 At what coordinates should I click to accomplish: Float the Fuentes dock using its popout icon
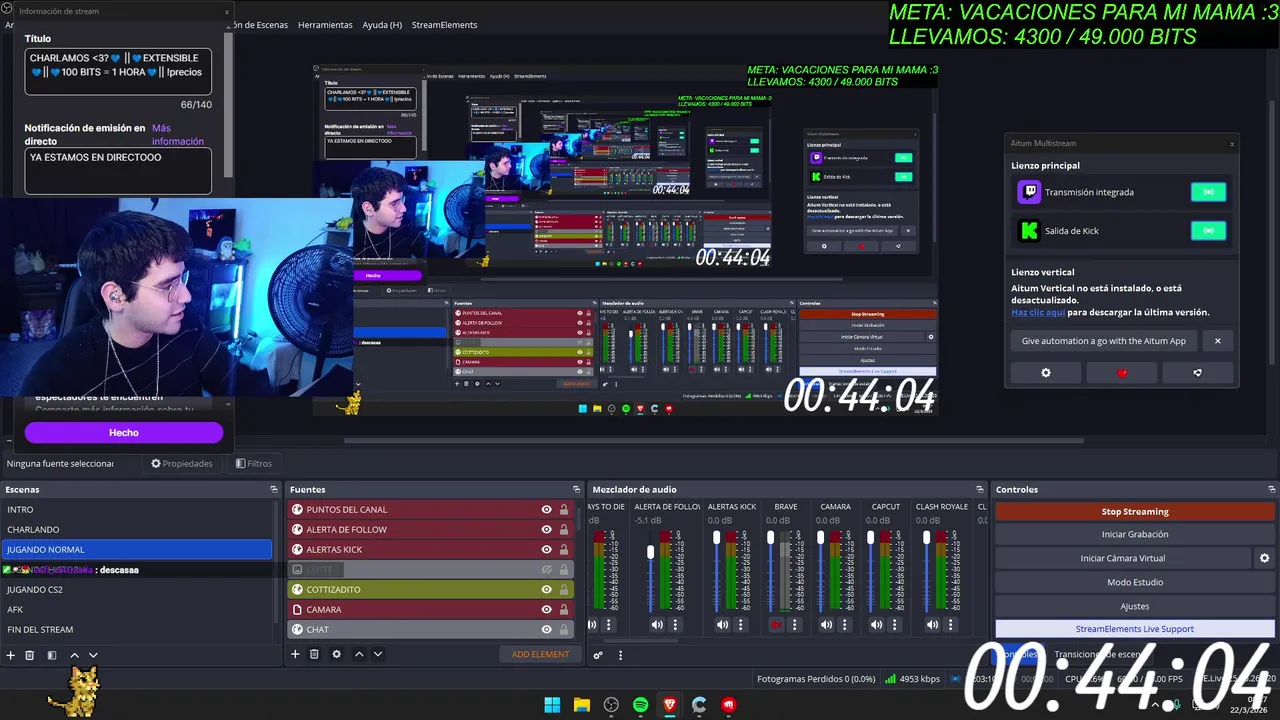(x=576, y=489)
